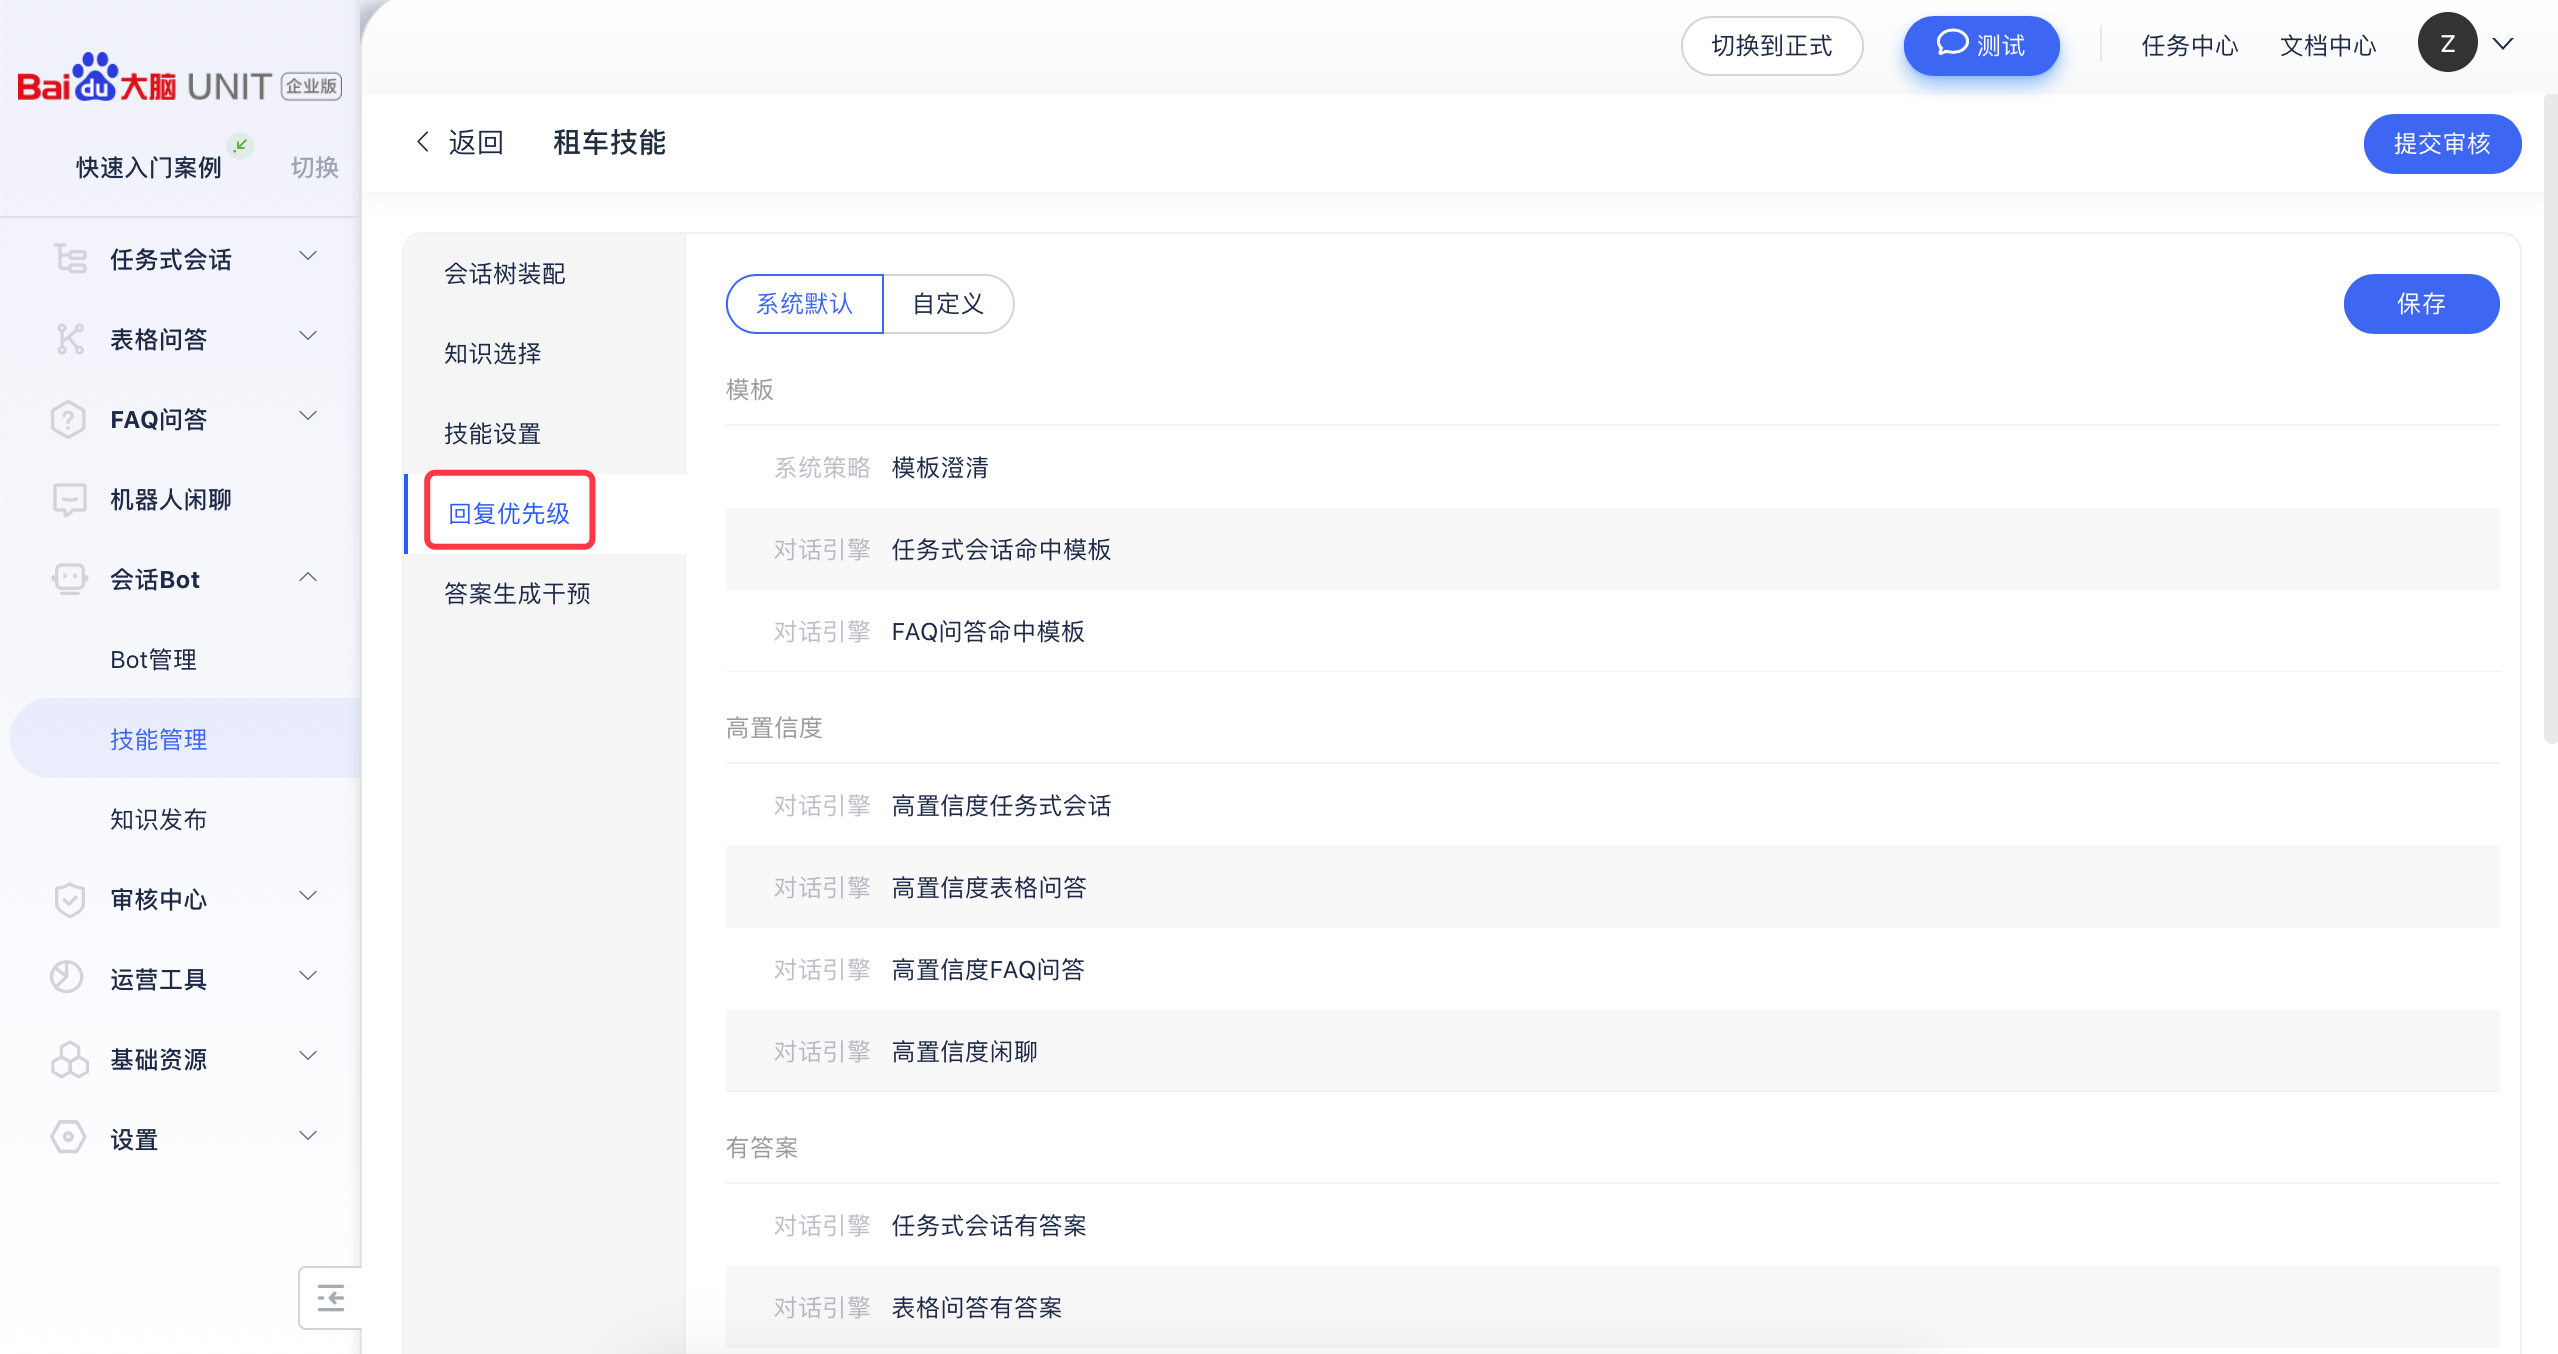This screenshot has height=1354, width=2558.
Task: Switch to the 自定义 option
Action: pyautogui.click(x=948, y=304)
